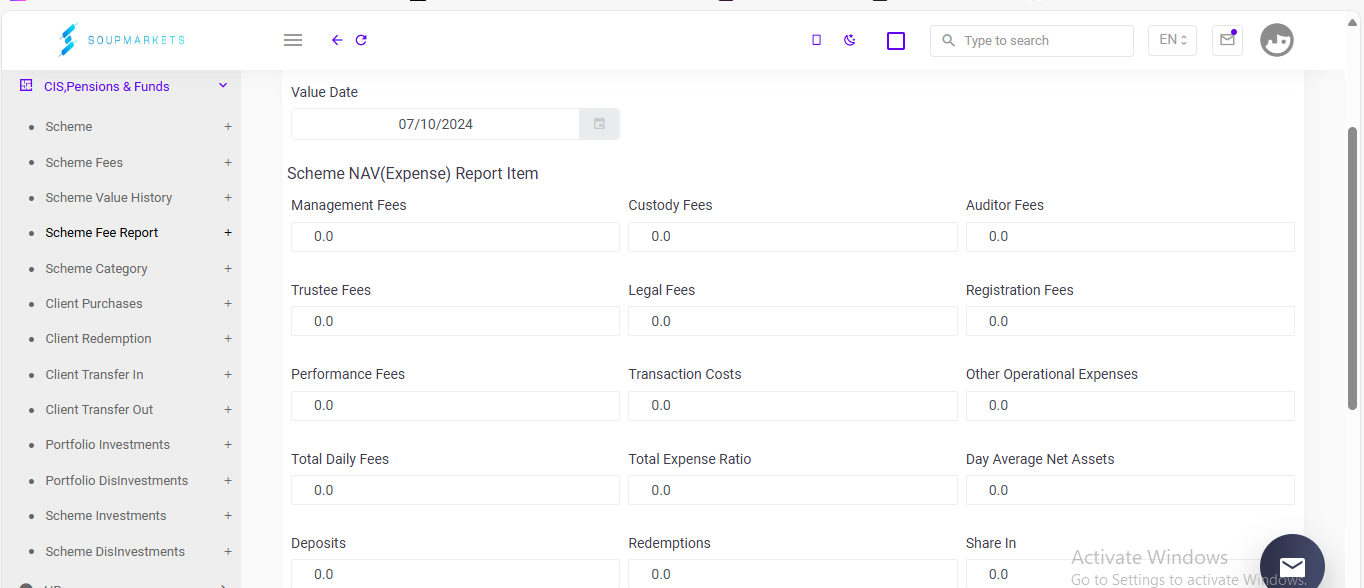This screenshot has width=1364, height=588.
Task: Open the mail notifications icon
Action: 1227,40
